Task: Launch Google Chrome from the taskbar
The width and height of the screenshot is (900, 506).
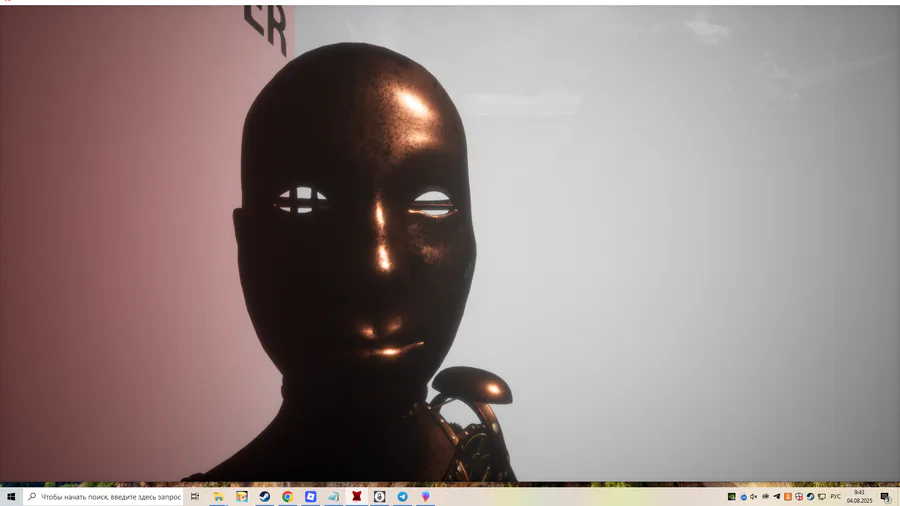Action: [288, 497]
